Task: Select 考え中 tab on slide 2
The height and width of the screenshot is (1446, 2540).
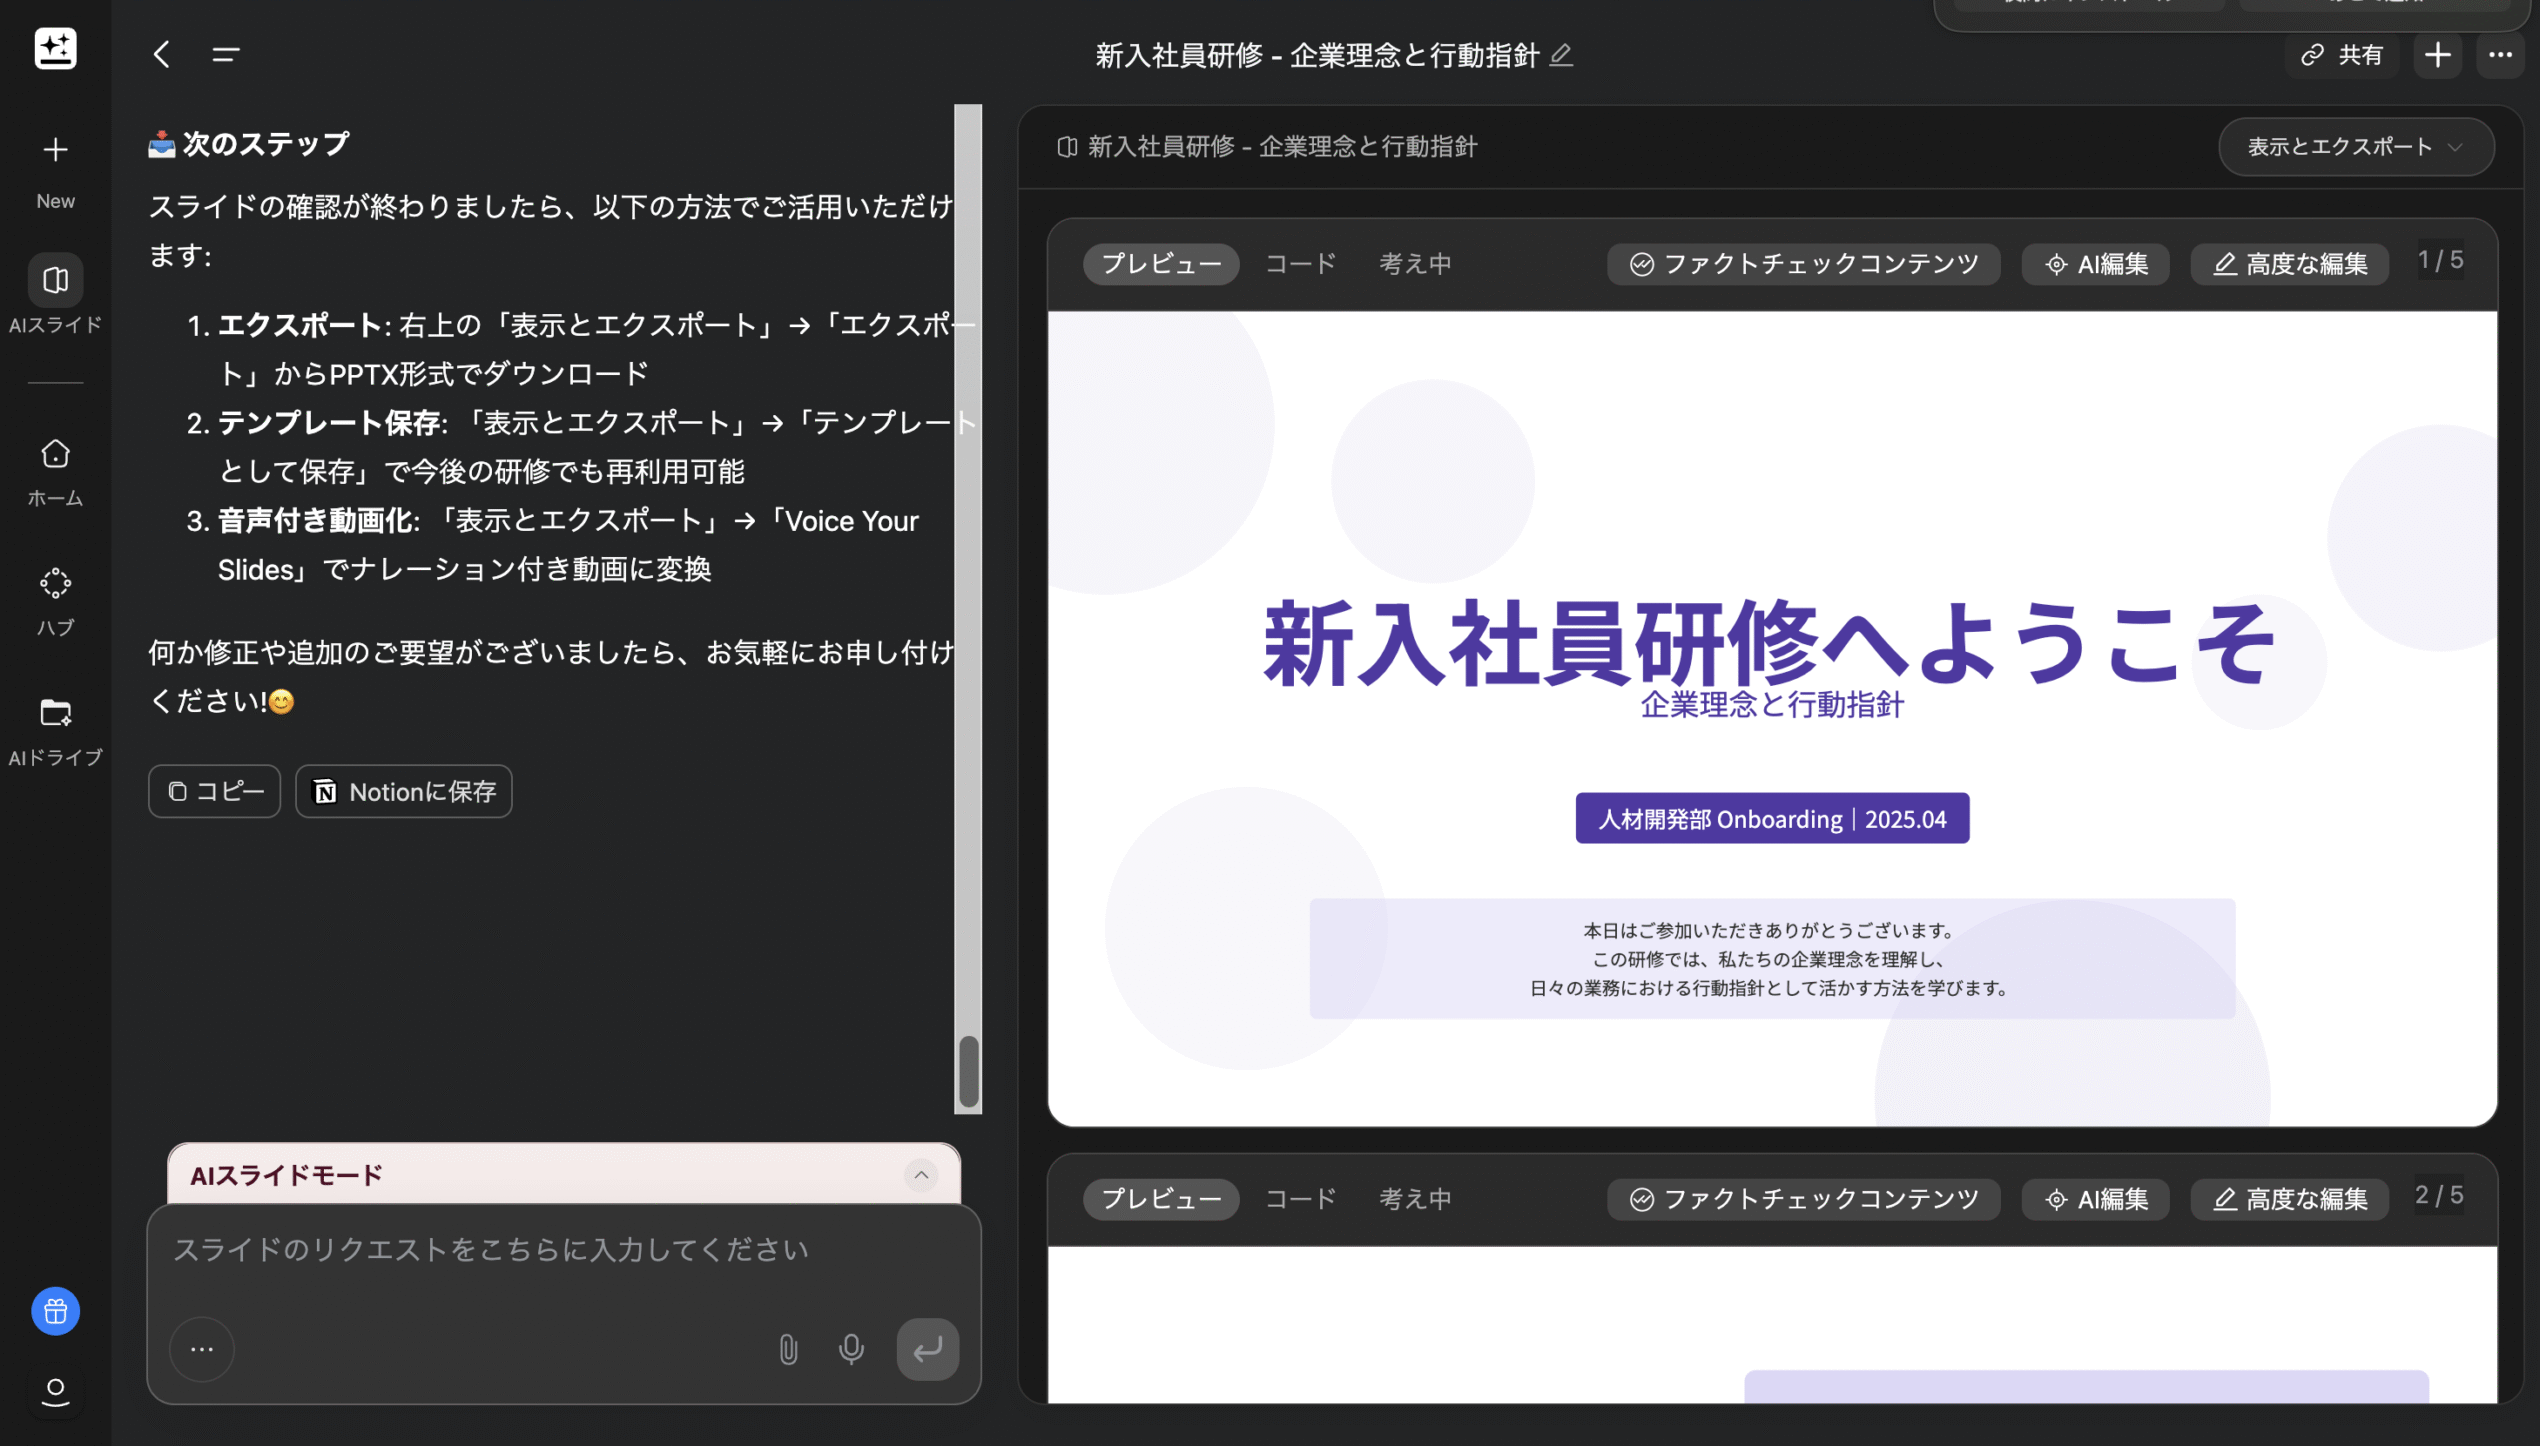Action: (1415, 1199)
